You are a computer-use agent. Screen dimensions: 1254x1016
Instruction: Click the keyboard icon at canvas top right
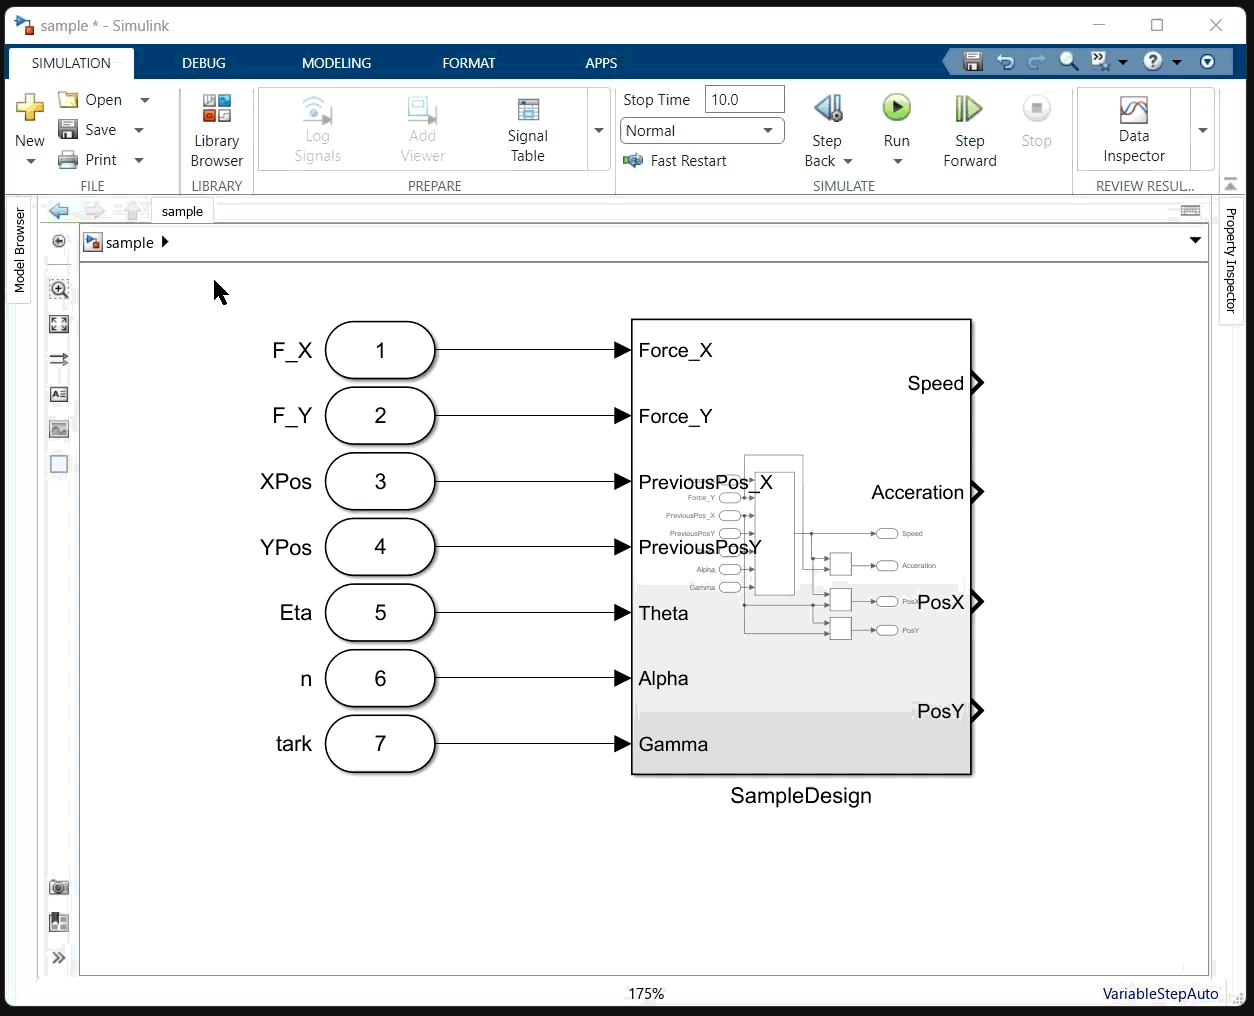(x=1190, y=210)
